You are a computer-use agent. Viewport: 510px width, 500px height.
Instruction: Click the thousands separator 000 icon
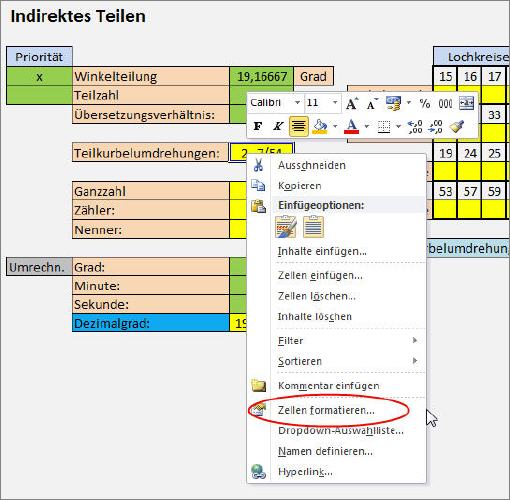point(445,104)
